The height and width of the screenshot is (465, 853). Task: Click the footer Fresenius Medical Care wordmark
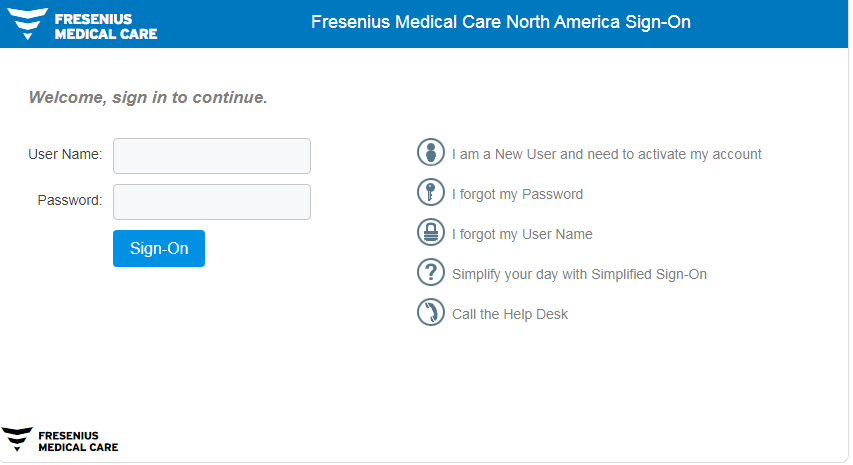(78, 441)
